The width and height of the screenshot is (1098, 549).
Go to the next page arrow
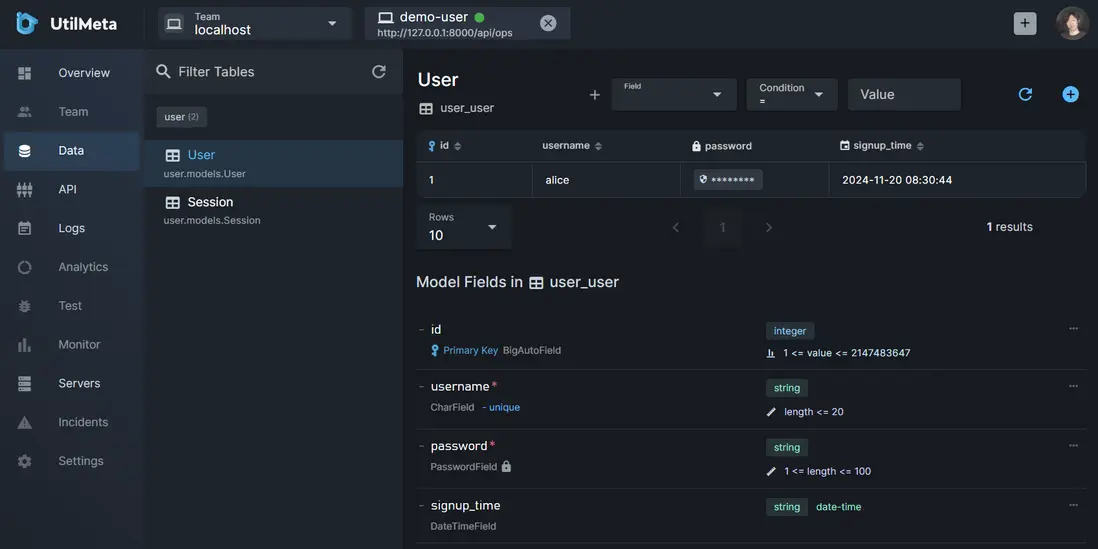pyautogui.click(x=769, y=227)
